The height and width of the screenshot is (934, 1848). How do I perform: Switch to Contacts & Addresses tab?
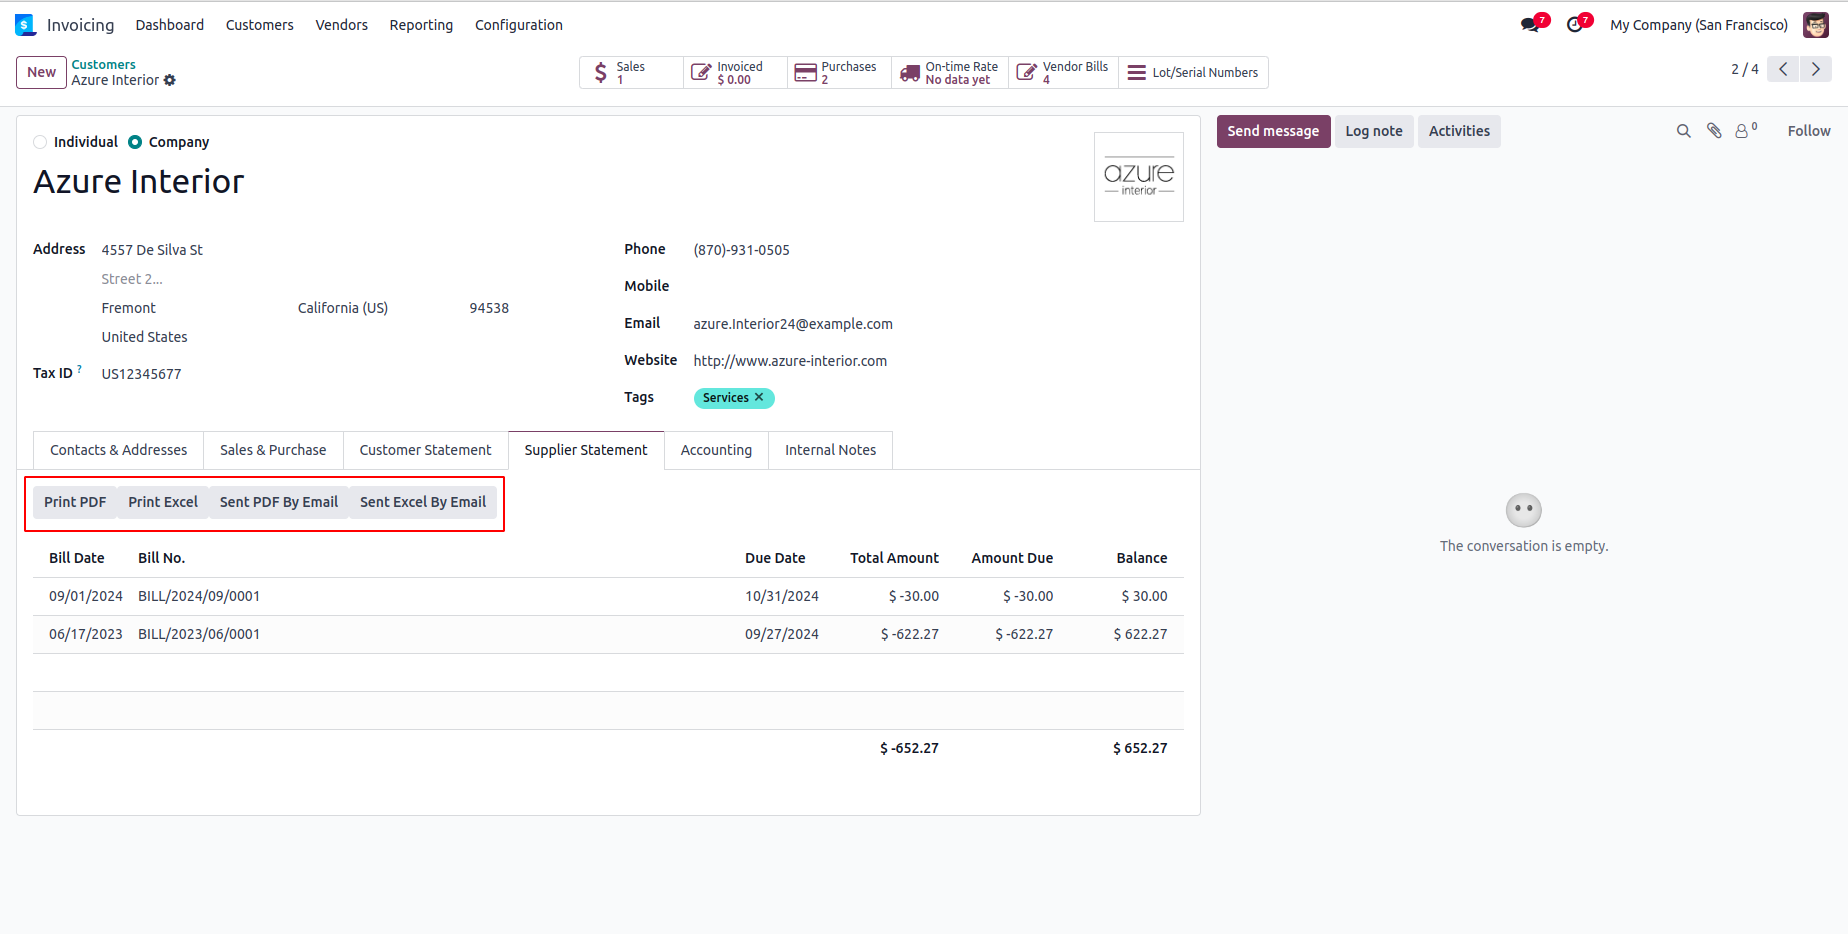coord(119,450)
